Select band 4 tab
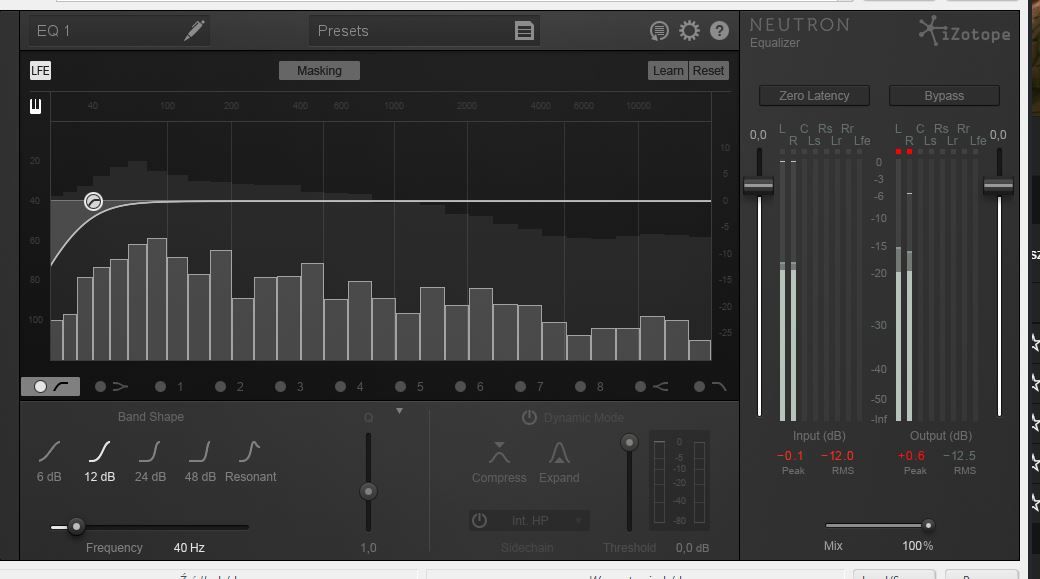This screenshot has width=1040, height=579. click(x=350, y=387)
